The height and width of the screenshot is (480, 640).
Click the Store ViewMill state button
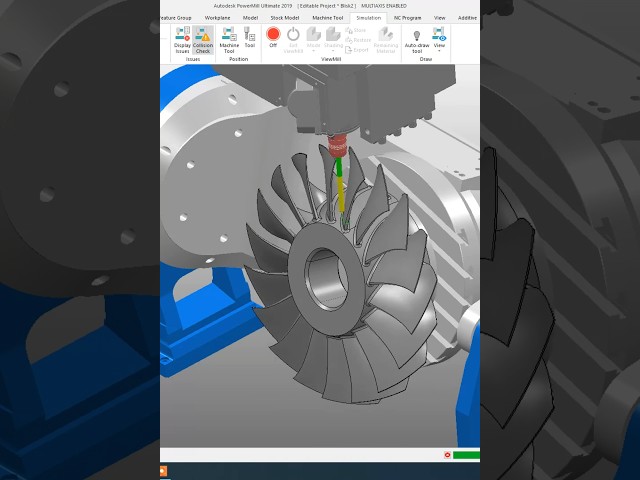tap(356, 30)
